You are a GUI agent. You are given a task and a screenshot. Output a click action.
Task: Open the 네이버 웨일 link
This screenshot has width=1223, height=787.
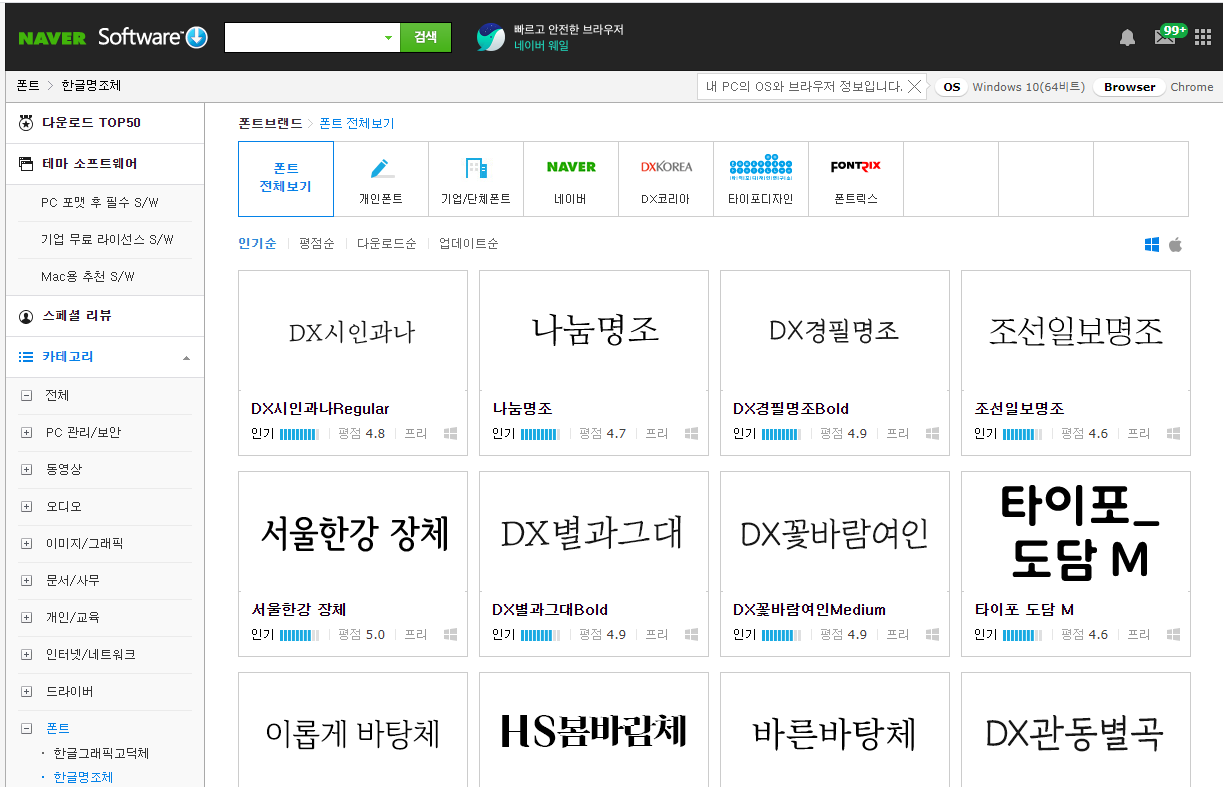[542, 46]
